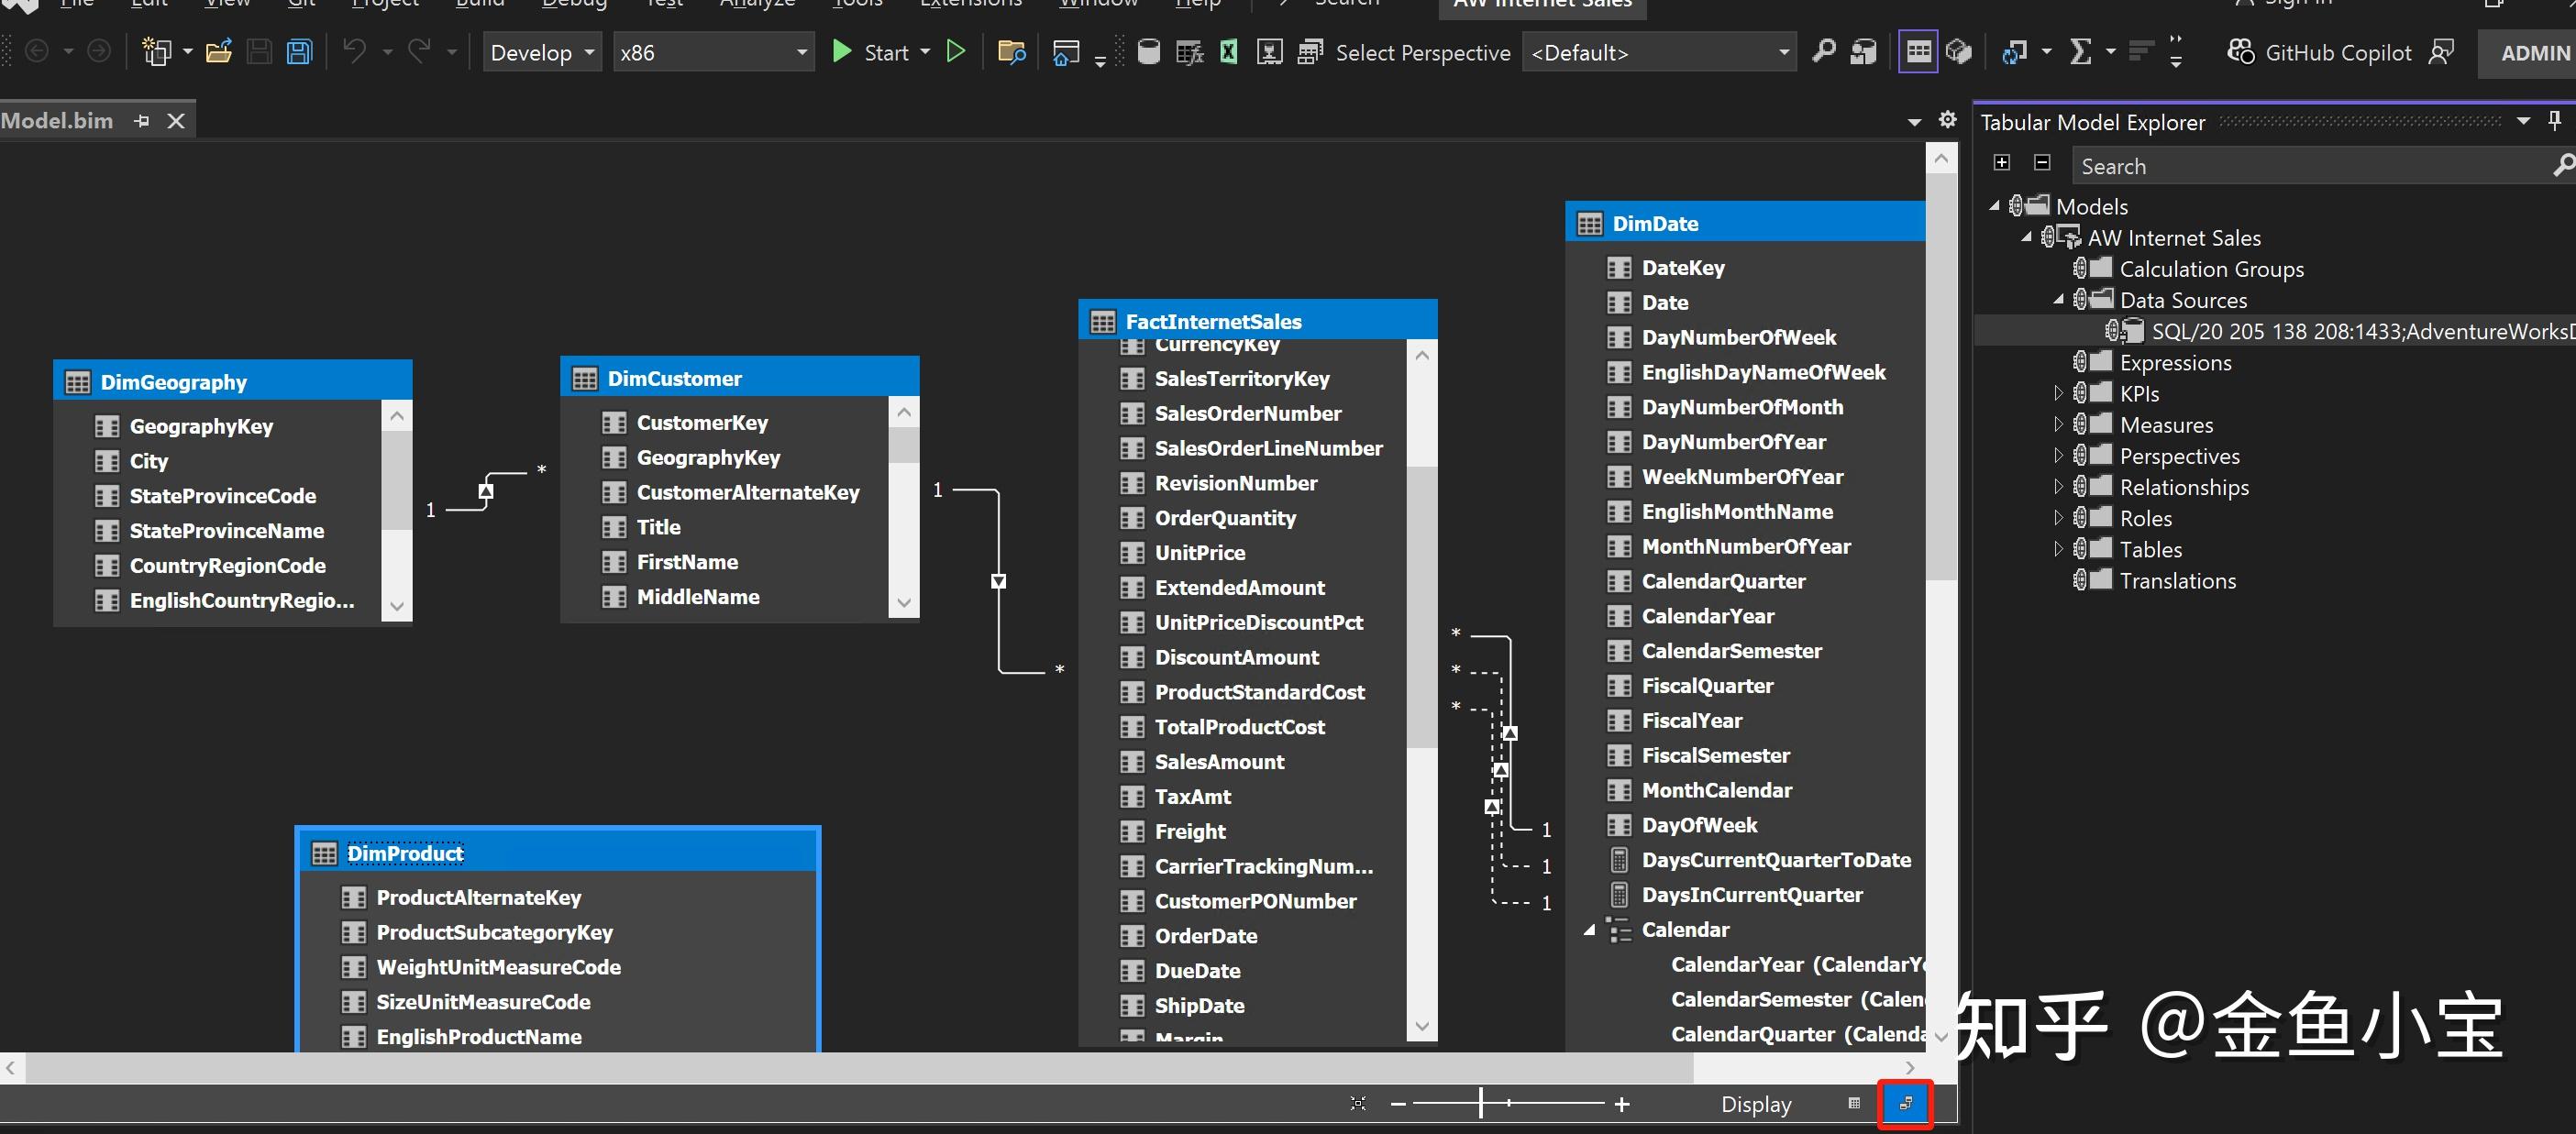Click the fit-to-screen icon in status bar

(1357, 1103)
